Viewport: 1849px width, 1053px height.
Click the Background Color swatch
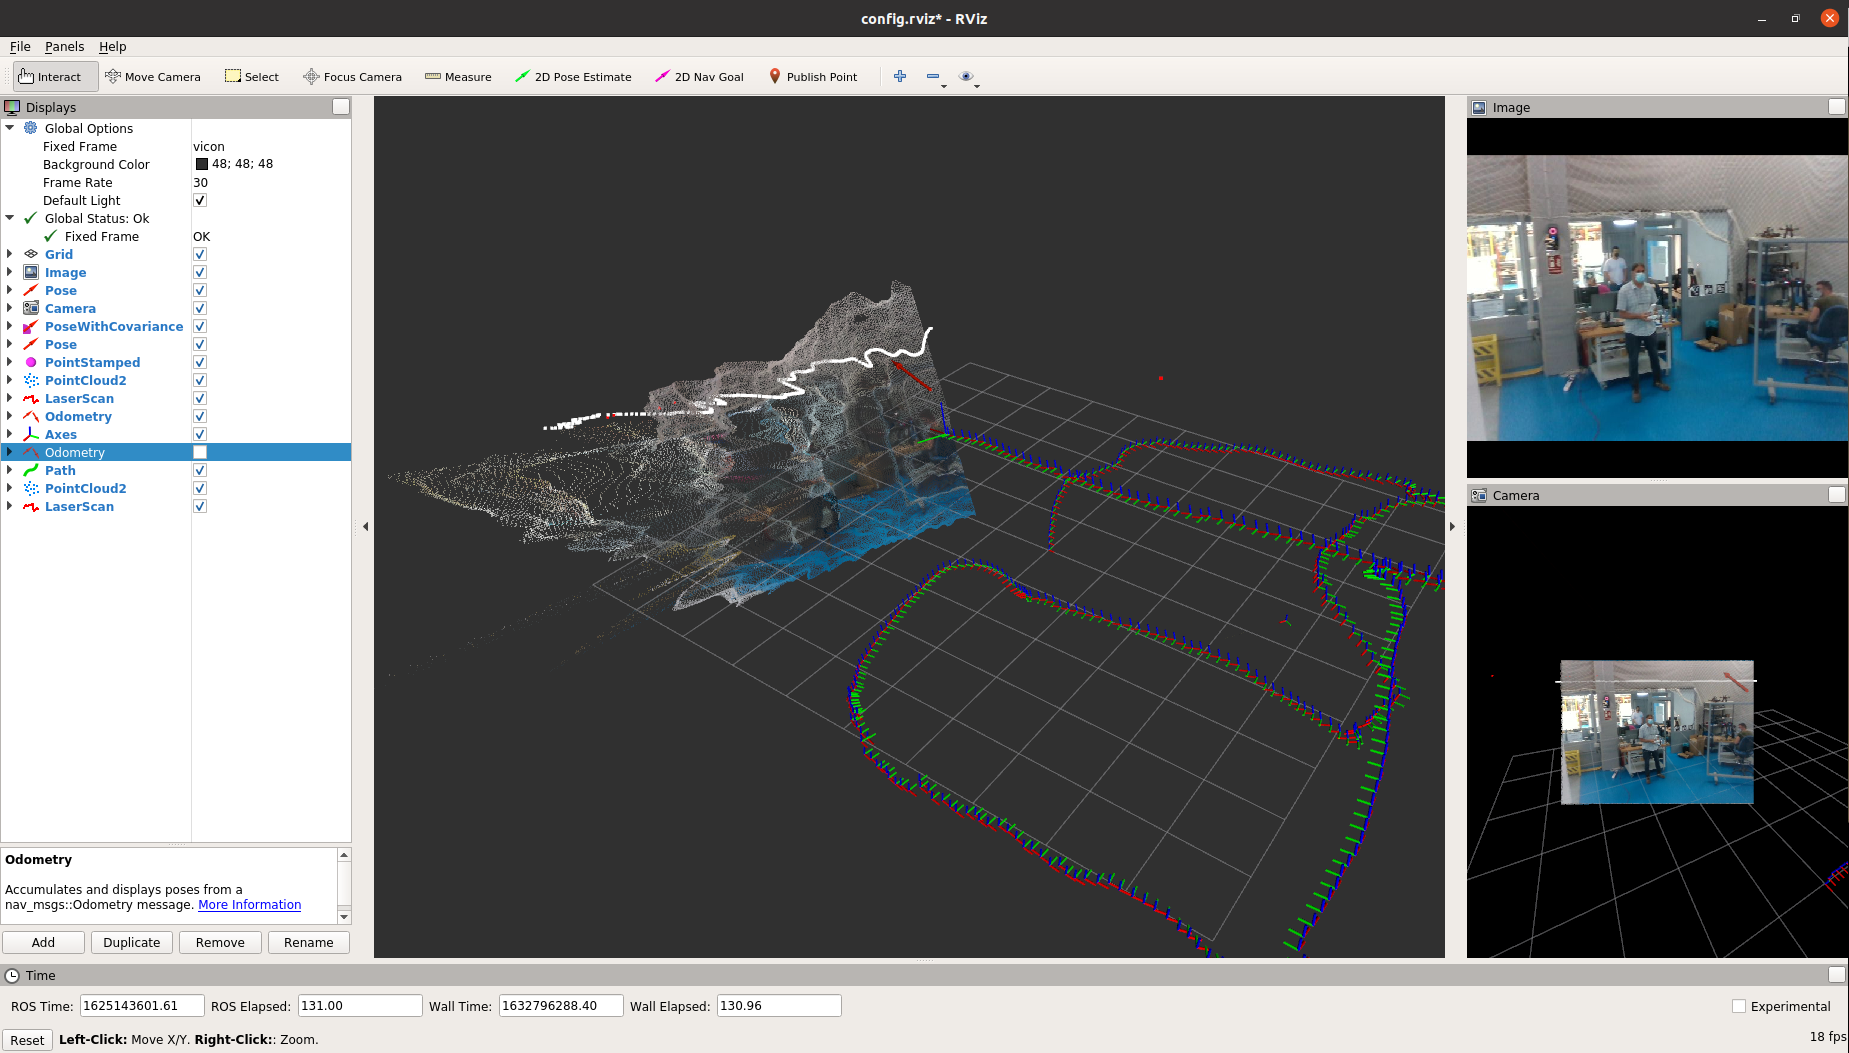coord(201,164)
